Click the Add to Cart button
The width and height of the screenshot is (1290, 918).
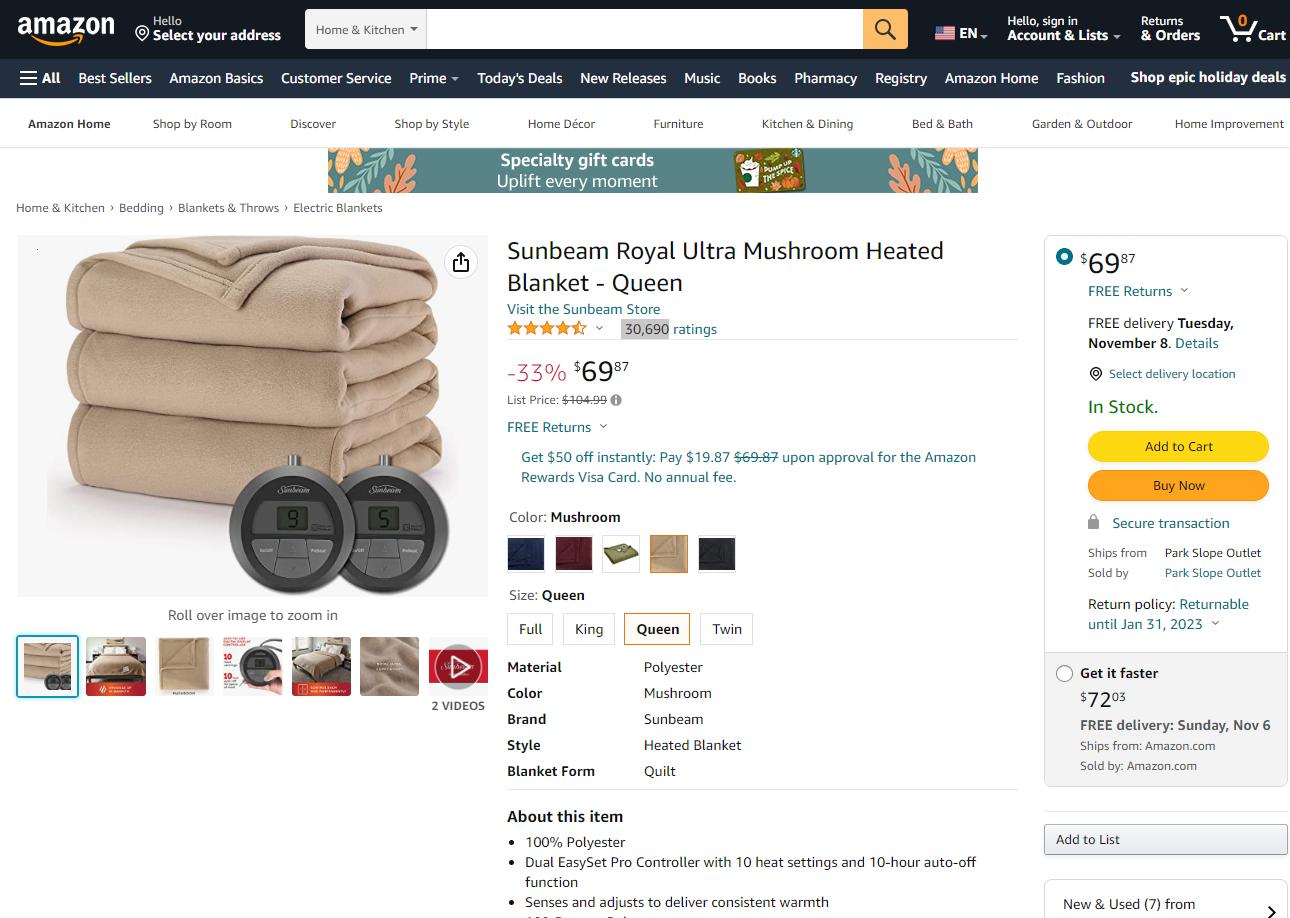1177,446
